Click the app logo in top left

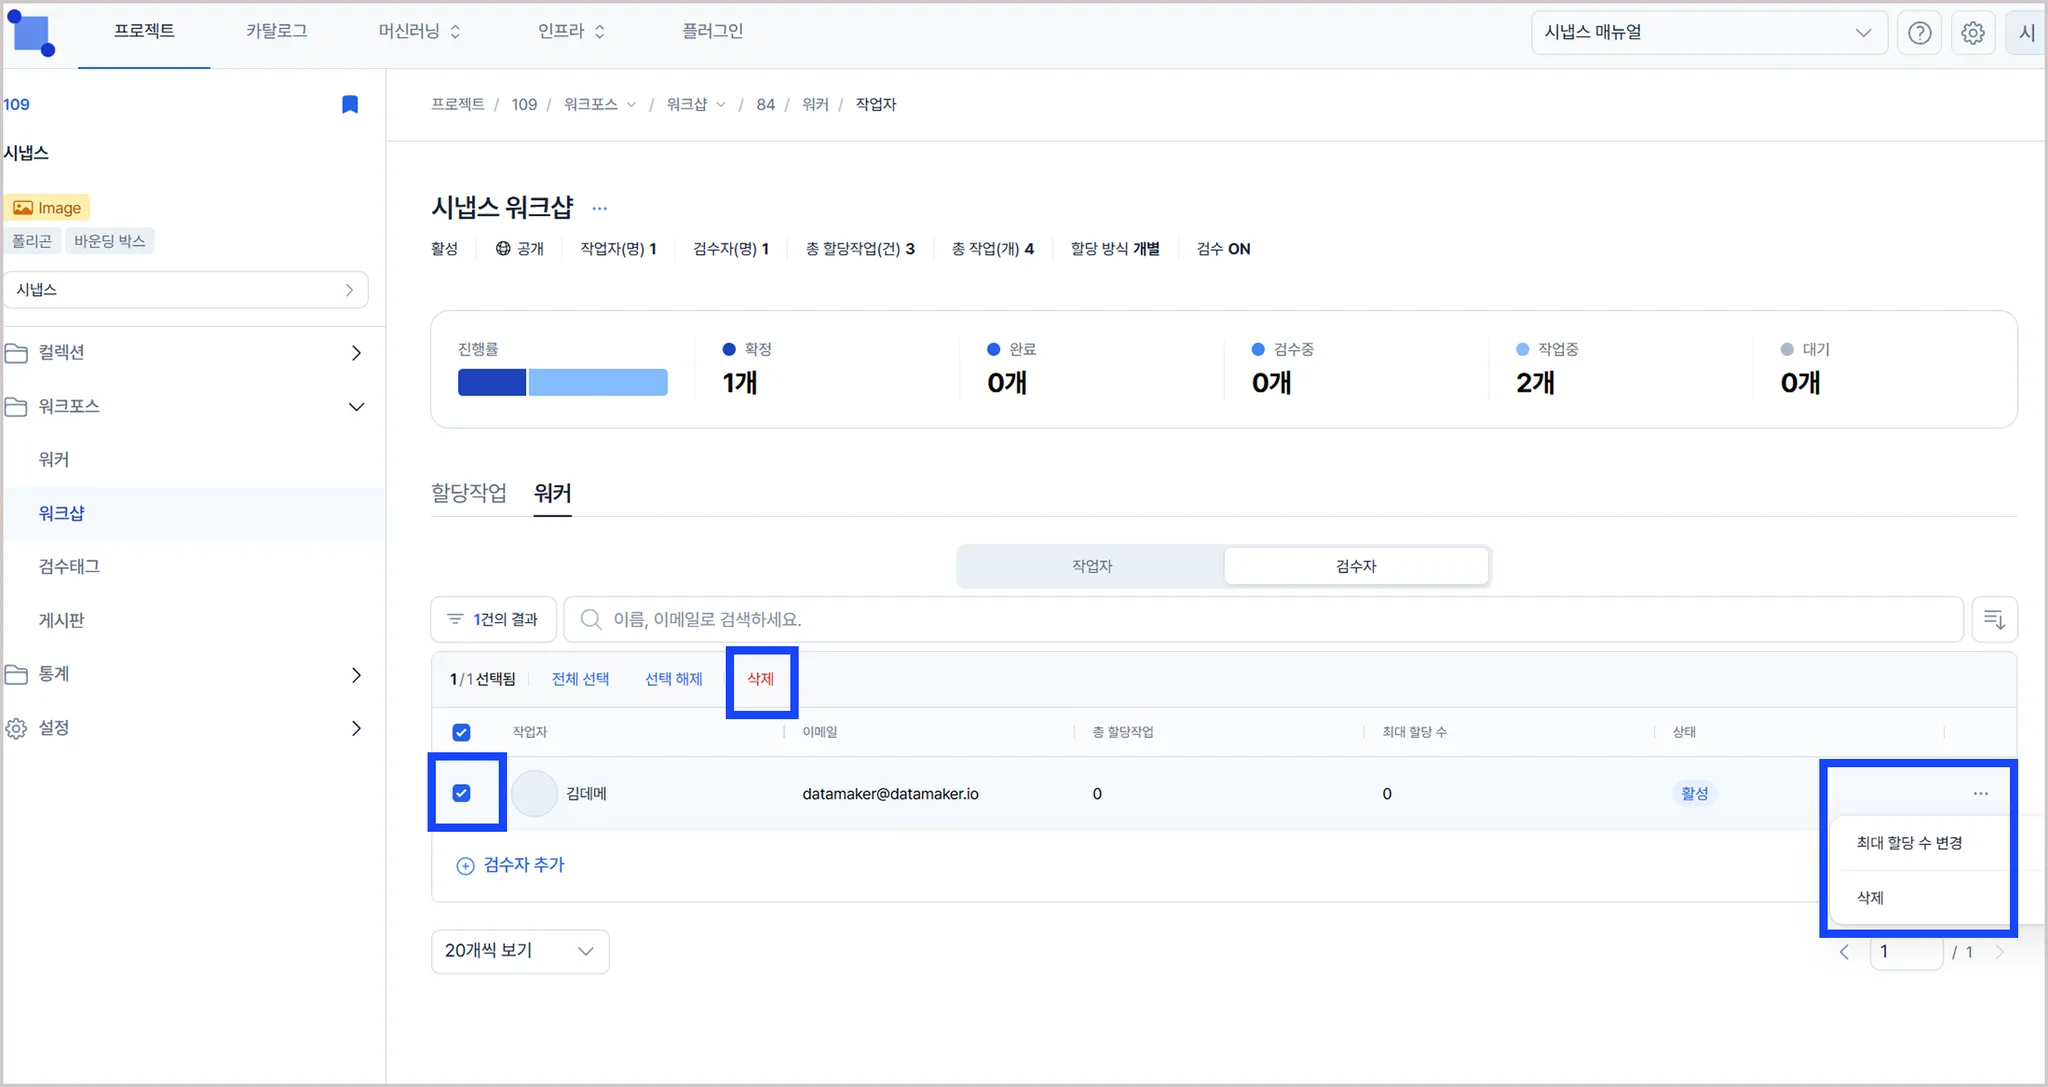[32, 33]
